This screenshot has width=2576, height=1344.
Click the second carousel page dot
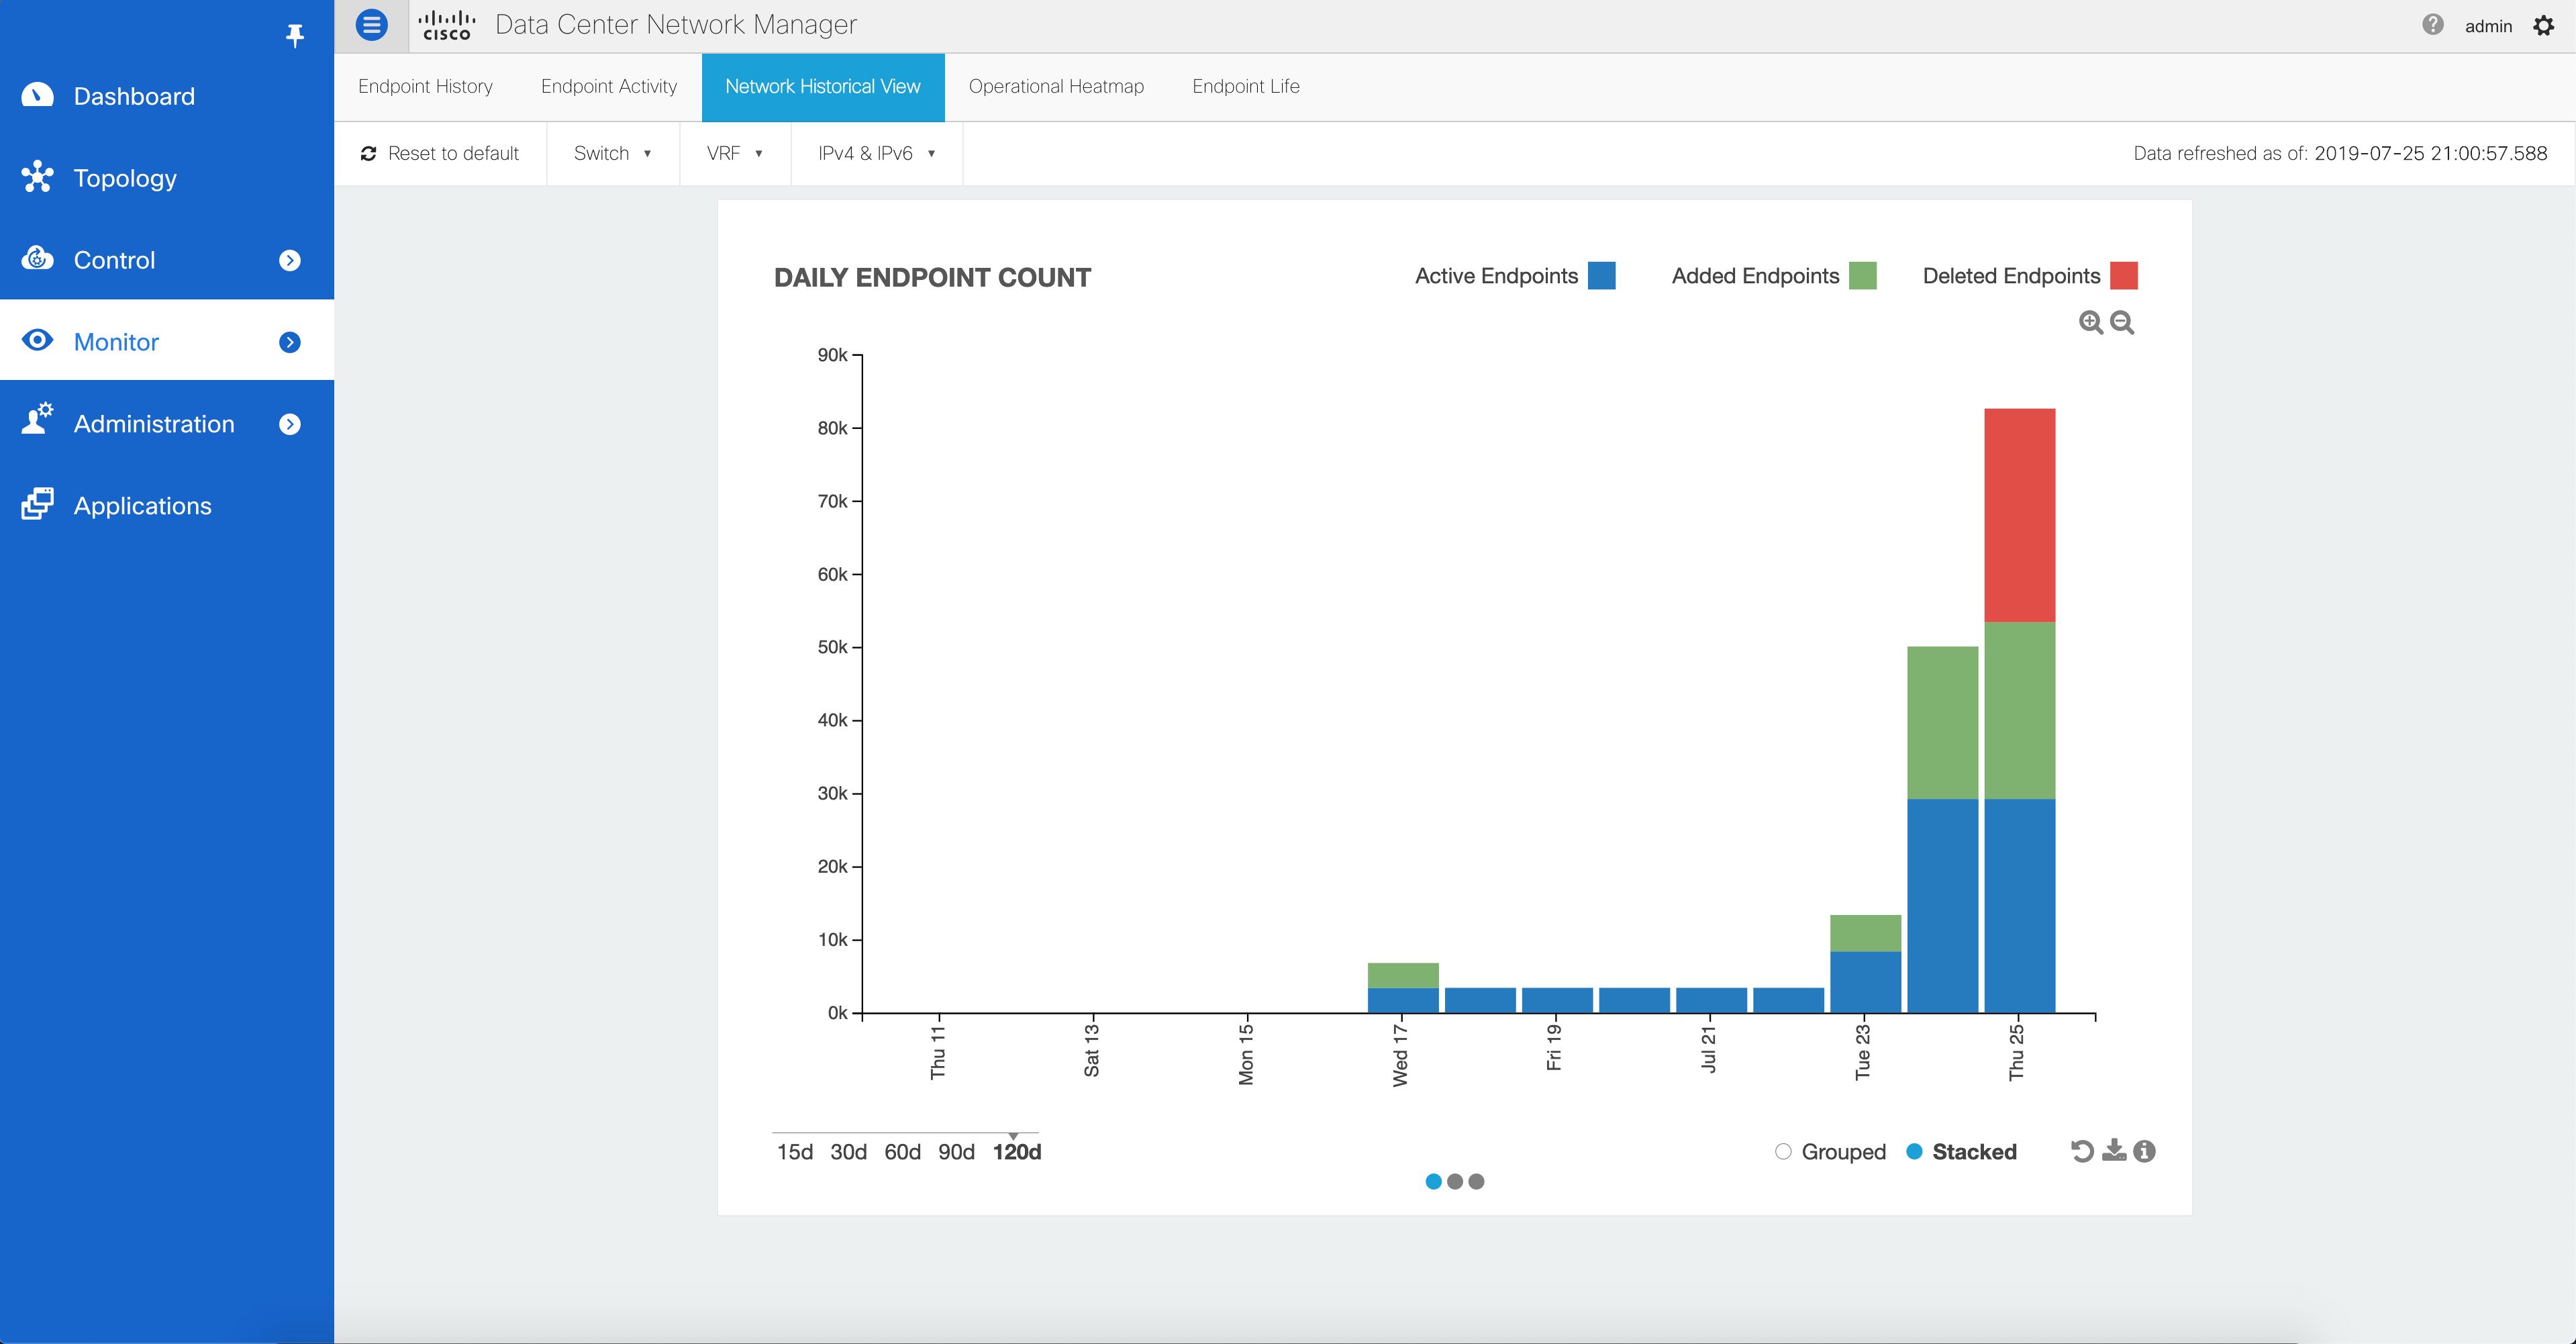coord(1455,1182)
